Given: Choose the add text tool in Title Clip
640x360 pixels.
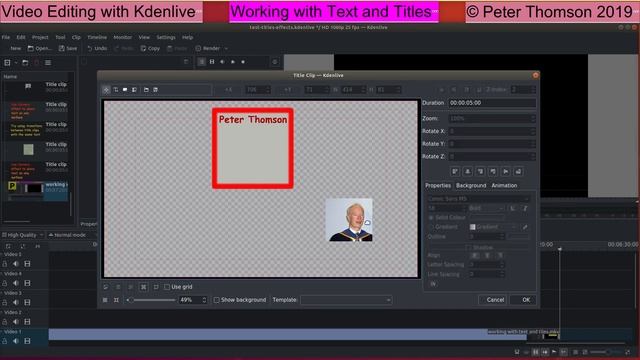Looking at the screenshot, I should 116,90.
